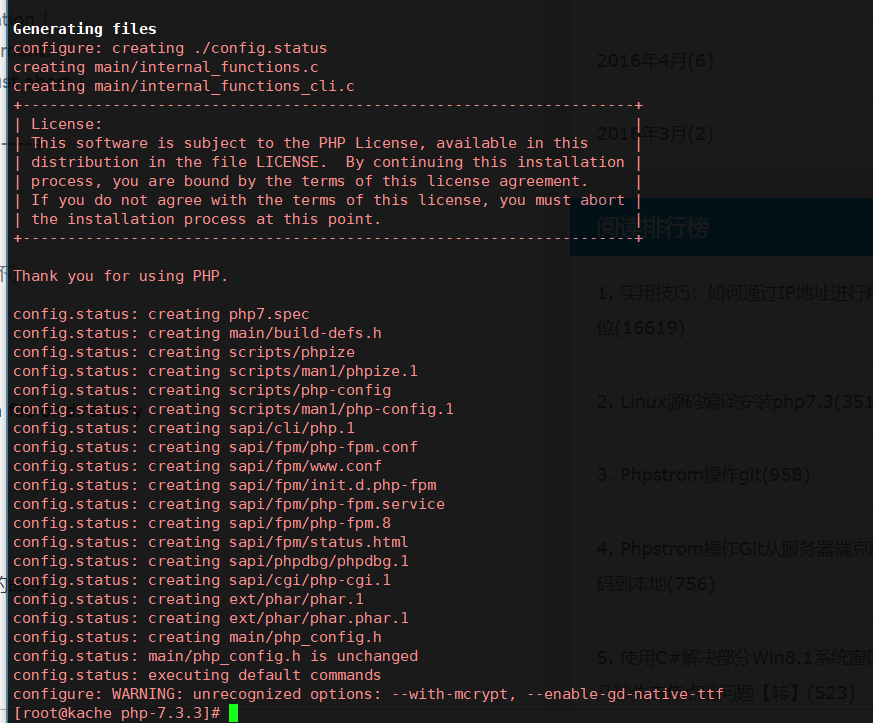Click the 'creating main/build-defs.h' line
The height and width of the screenshot is (723, 873).
pos(197,333)
